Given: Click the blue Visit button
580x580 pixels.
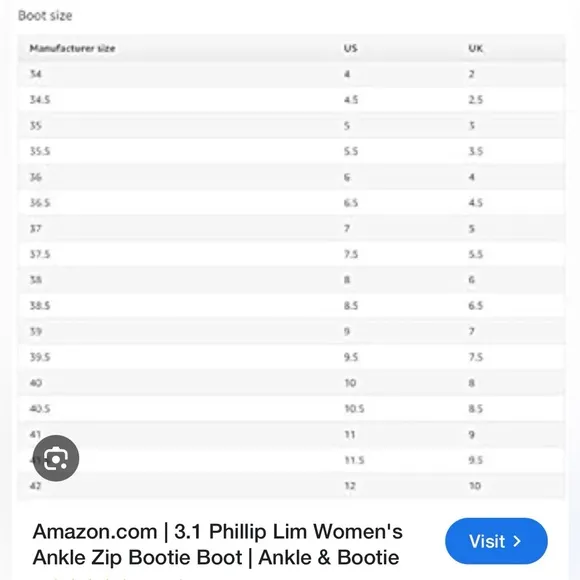Looking at the screenshot, I should pos(496,541).
